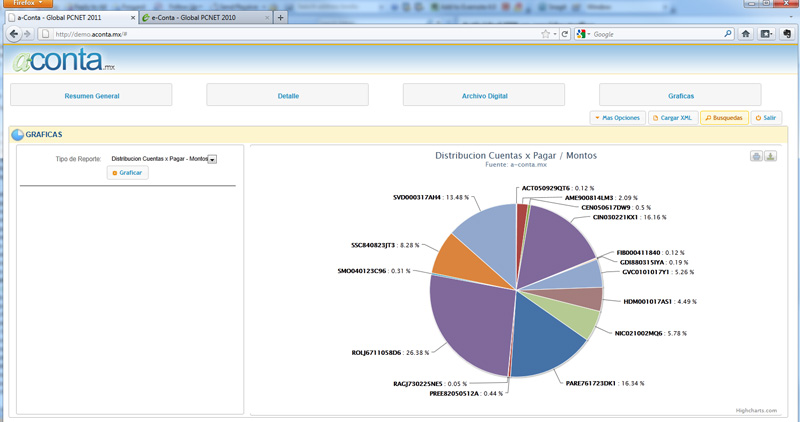Screen dimensions: 800x422
Task: Close the a-Conta Global PCNET 2011 tab
Action: click(133, 17)
